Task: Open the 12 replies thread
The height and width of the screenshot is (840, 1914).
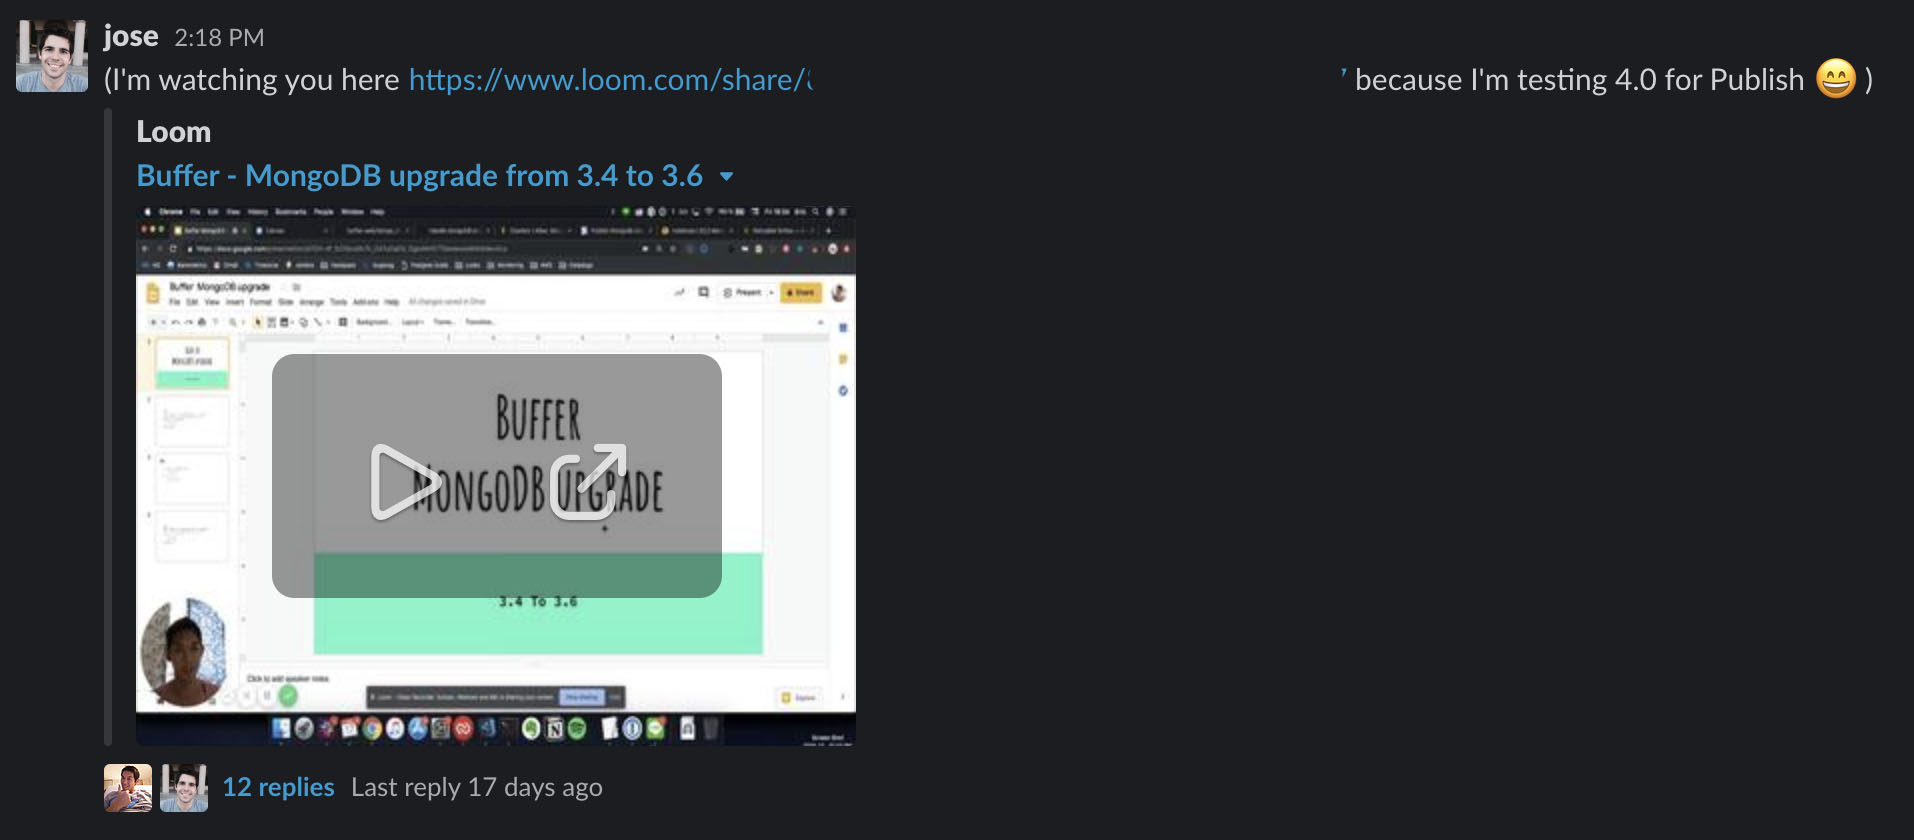Action: (278, 787)
